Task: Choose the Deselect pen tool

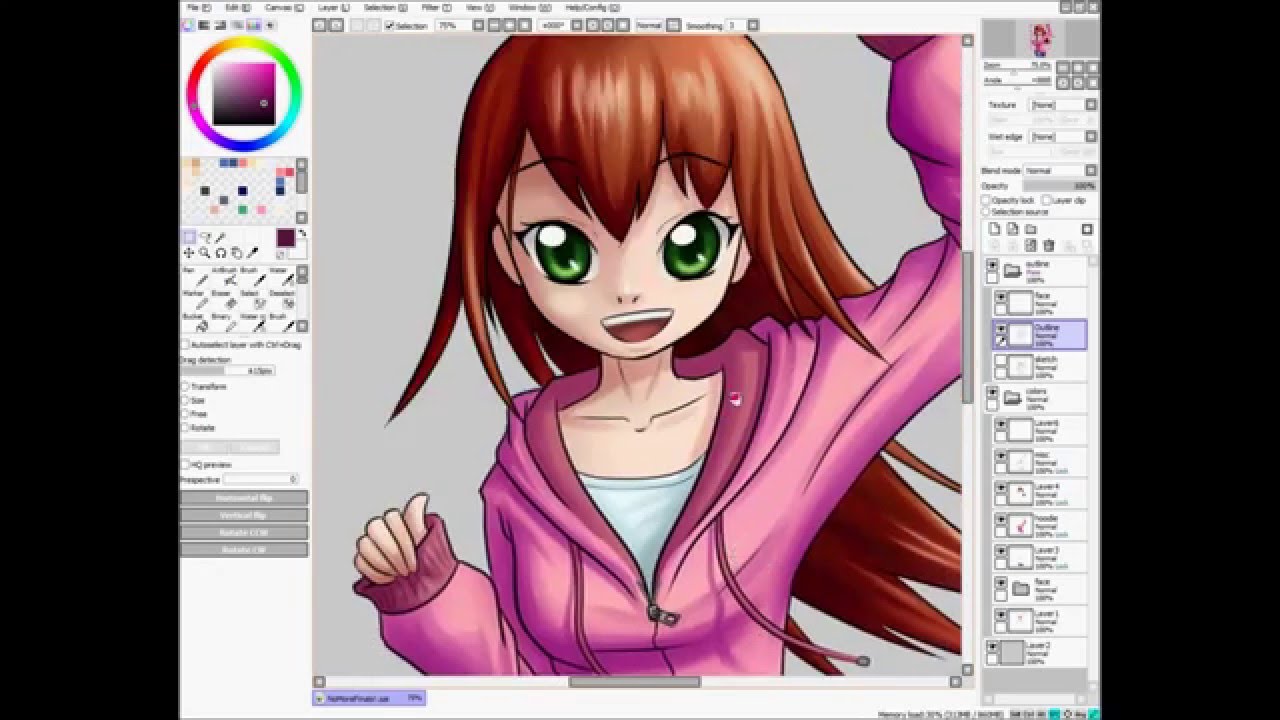Action: point(283,300)
